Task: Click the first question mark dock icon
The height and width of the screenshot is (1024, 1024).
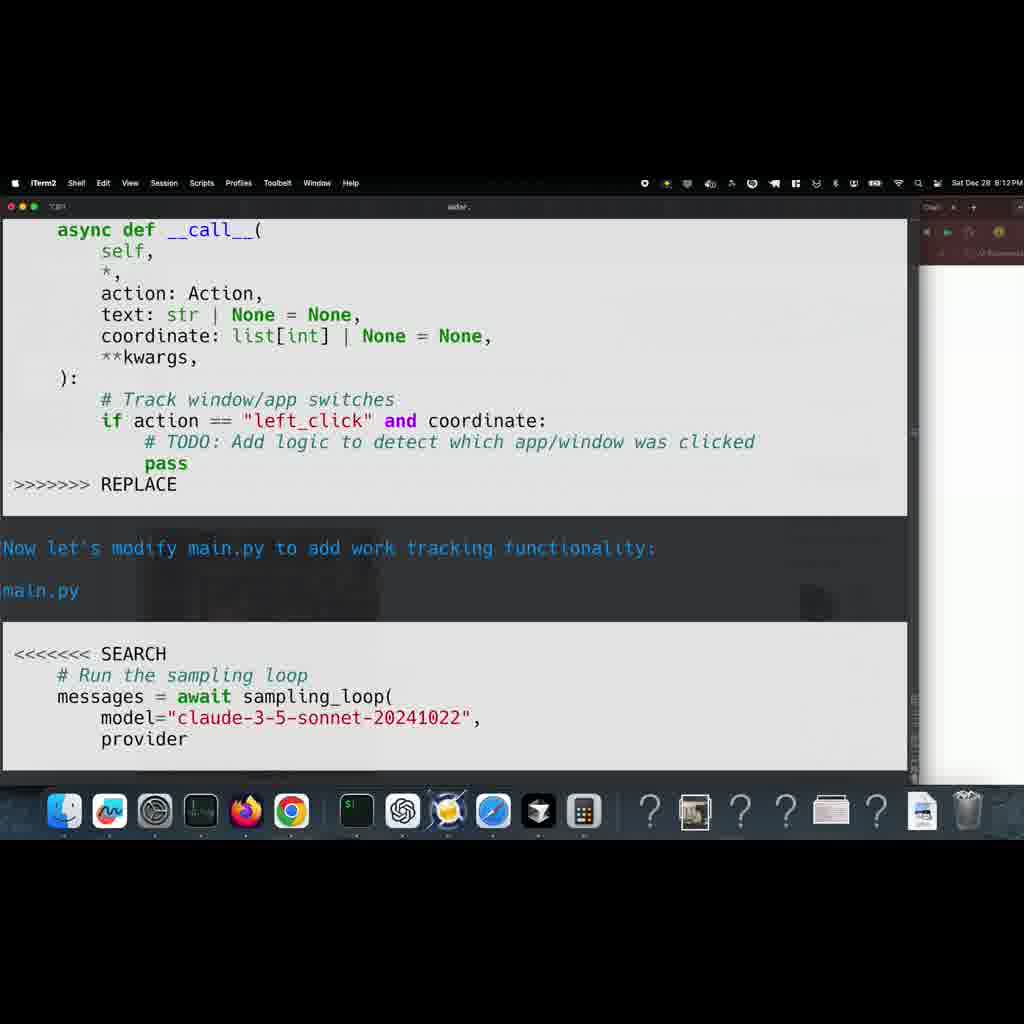Action: [650, 811]
